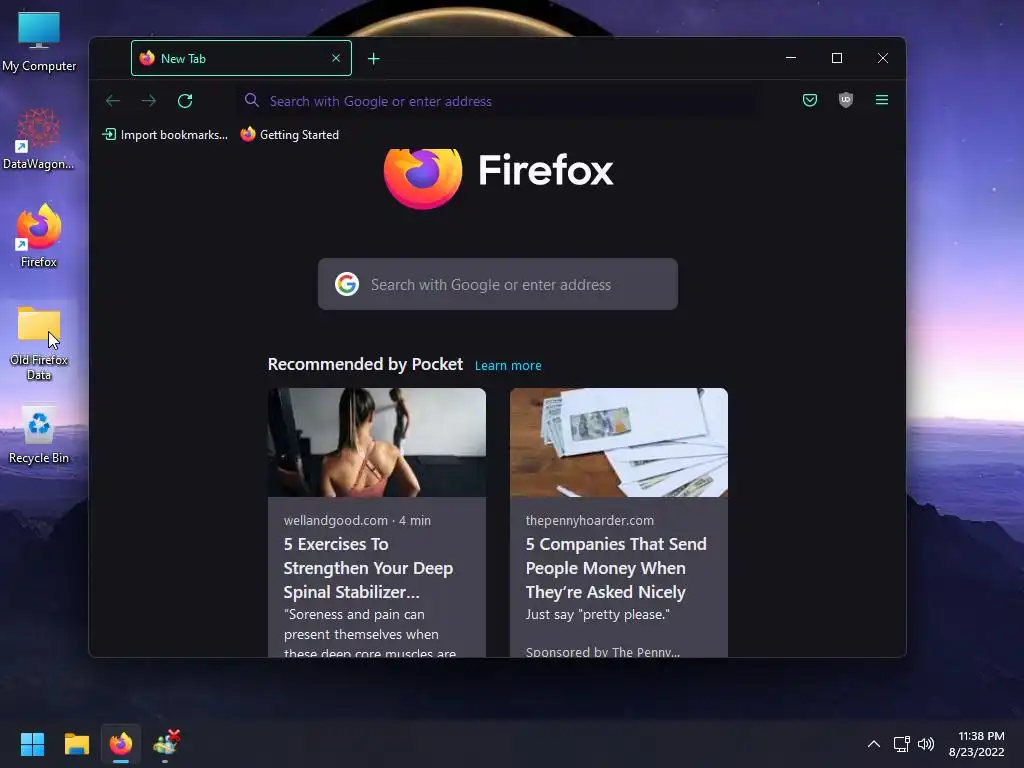1024x768 pixels.
Task: Open the uBlock Origin shield icon
Action: [846, 100]
